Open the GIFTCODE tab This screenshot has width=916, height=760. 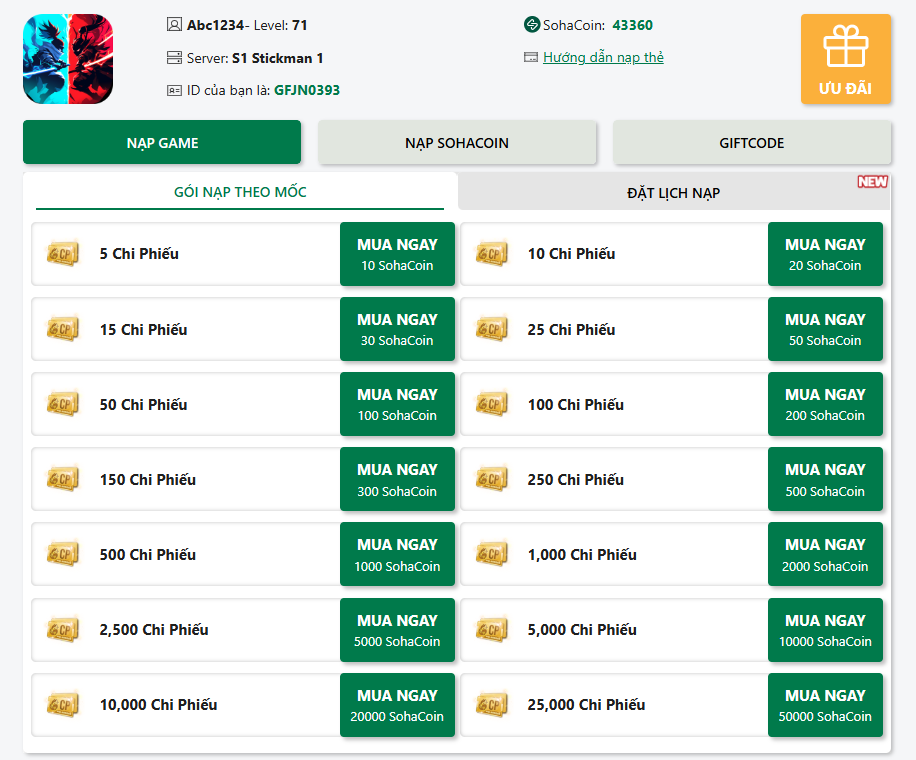752,142
